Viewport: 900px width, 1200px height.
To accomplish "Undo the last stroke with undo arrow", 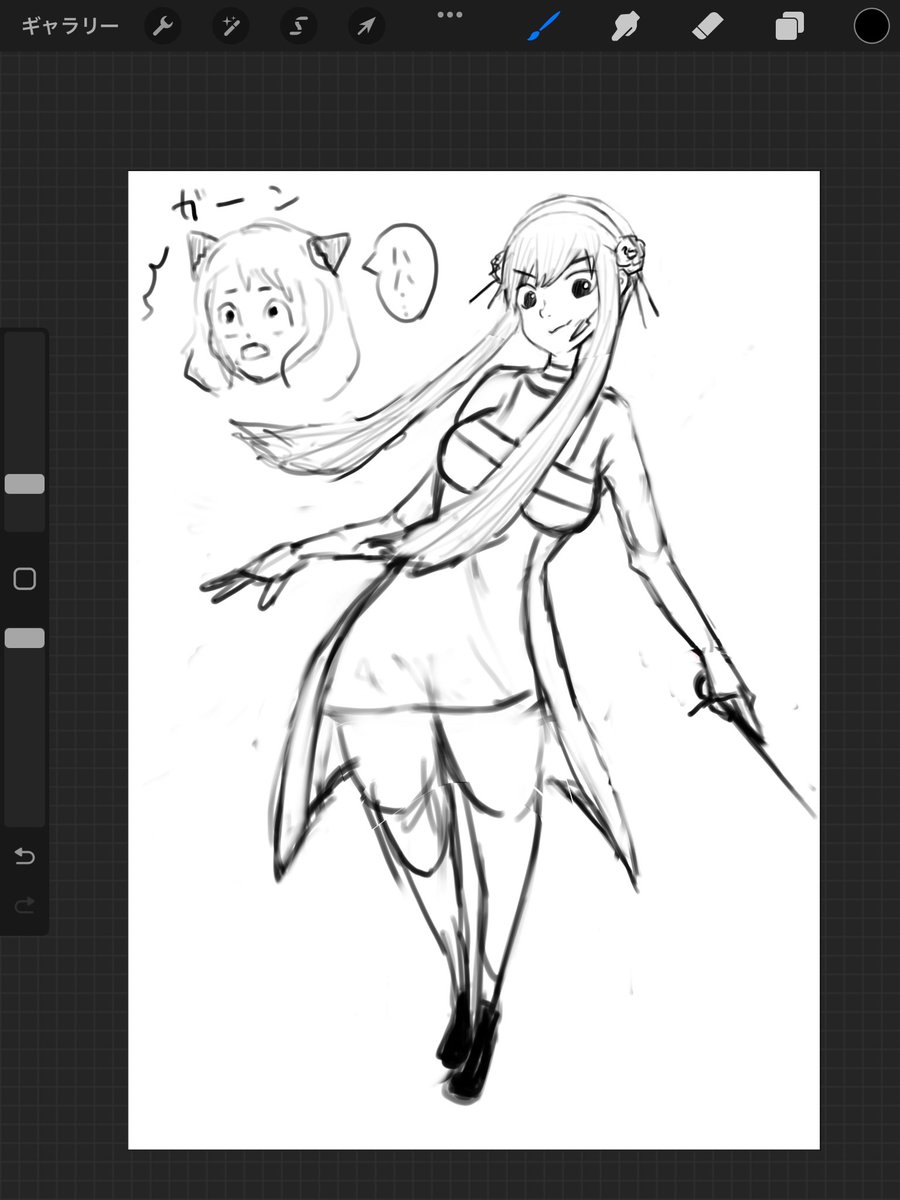I will tap(25, 856).
